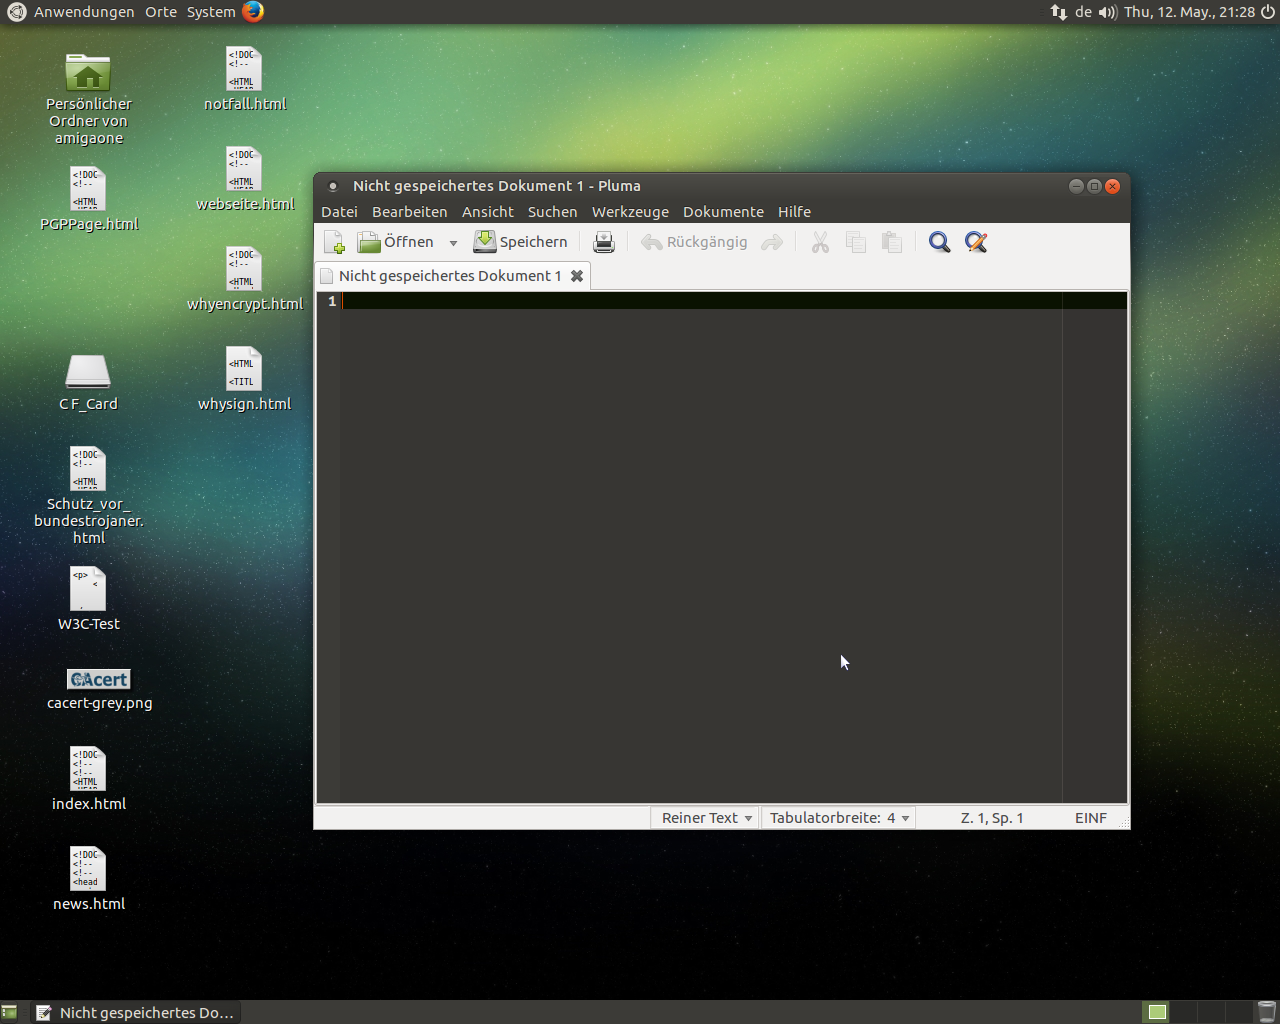Click the print icon in the toolbar
This screenshot has height=1024, width=1280.
pos(604,242)
